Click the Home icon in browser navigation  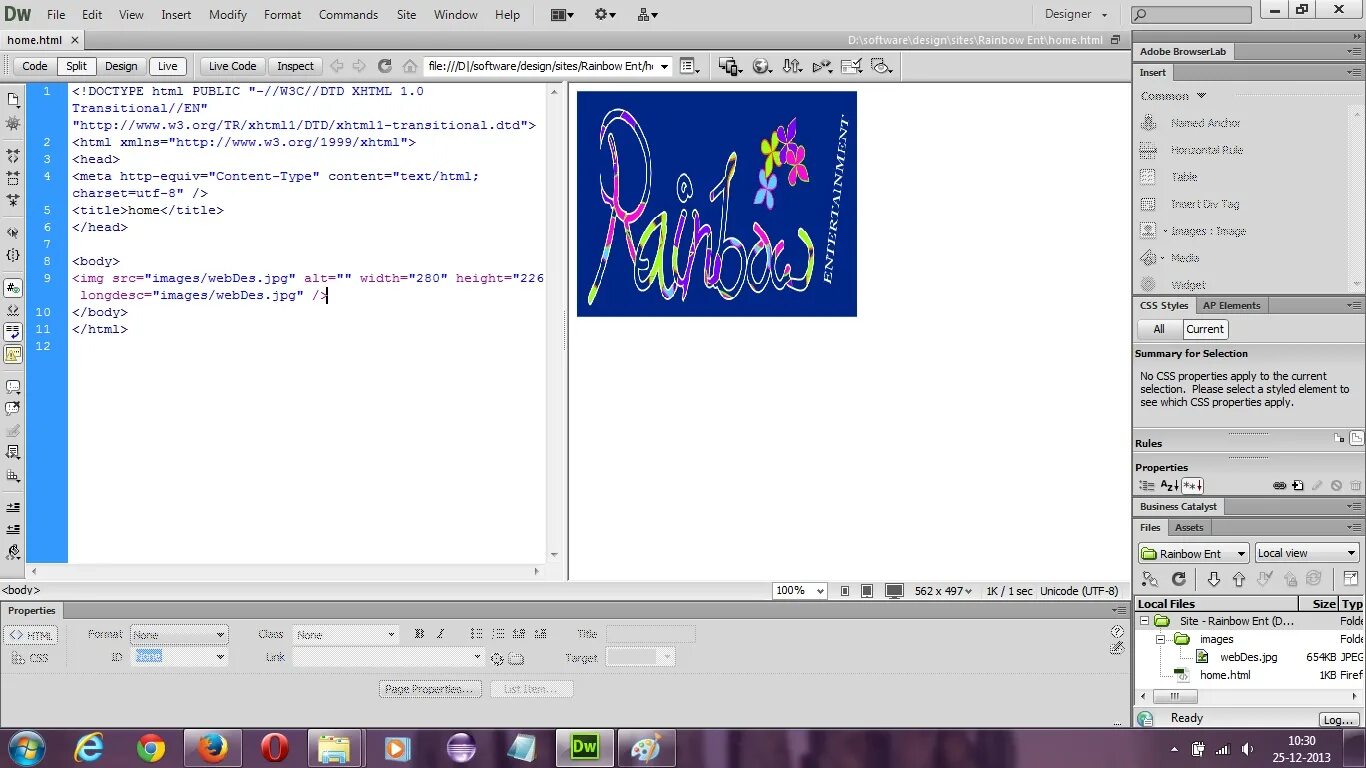point(410,66)
